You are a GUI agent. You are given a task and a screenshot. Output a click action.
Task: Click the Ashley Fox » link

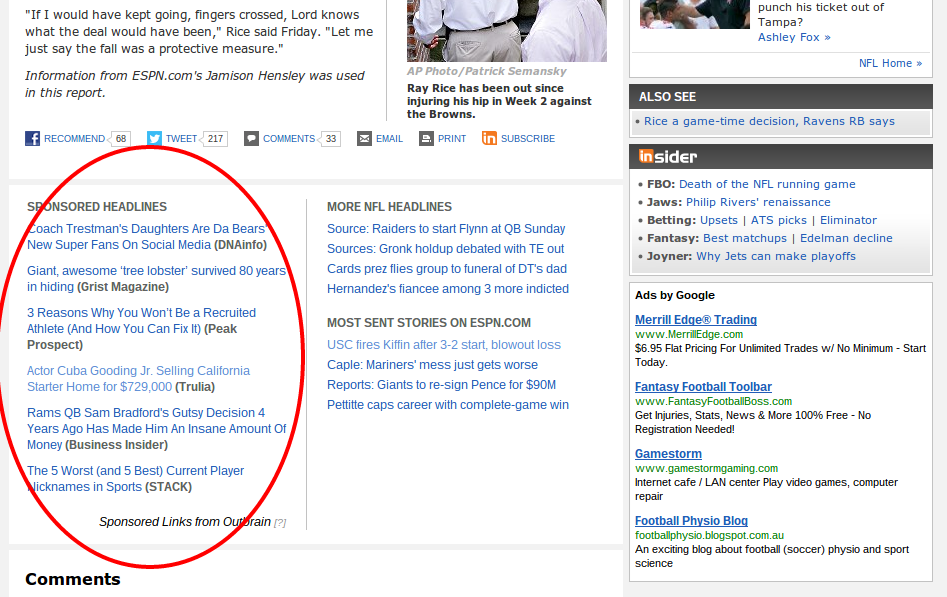pos(794,37)
